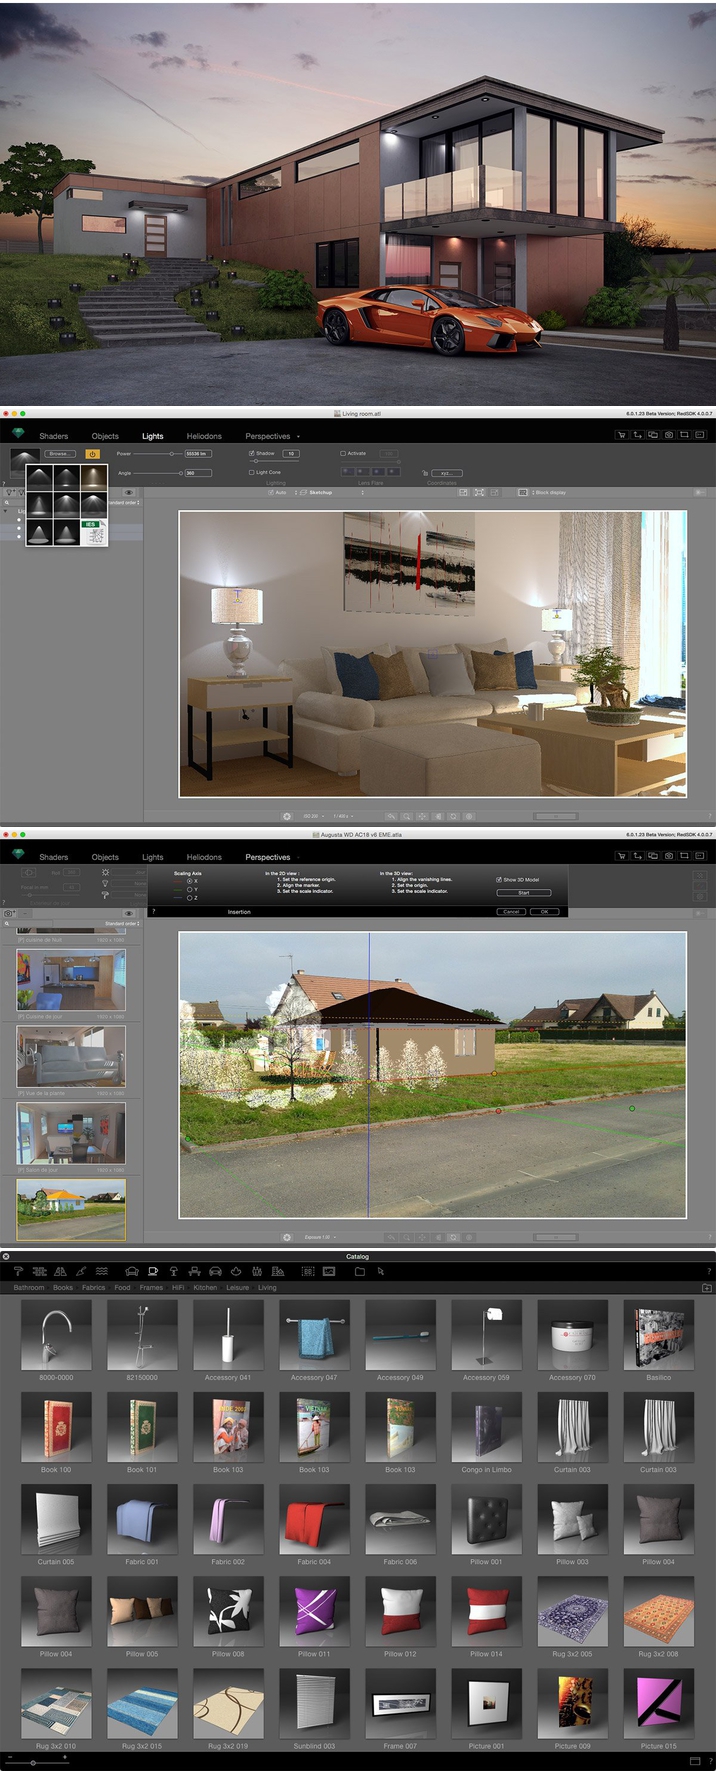Open the Sketchup render mode dropdown
The height and width of the screenshot is (1776, 716).
(x=334, y=492)
